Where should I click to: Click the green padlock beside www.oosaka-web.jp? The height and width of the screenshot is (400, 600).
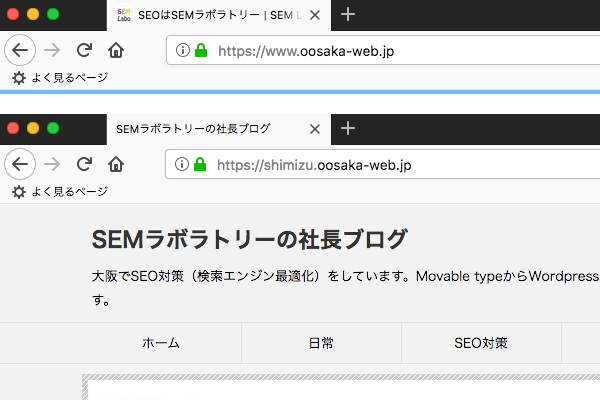click(x=201, y=50)
